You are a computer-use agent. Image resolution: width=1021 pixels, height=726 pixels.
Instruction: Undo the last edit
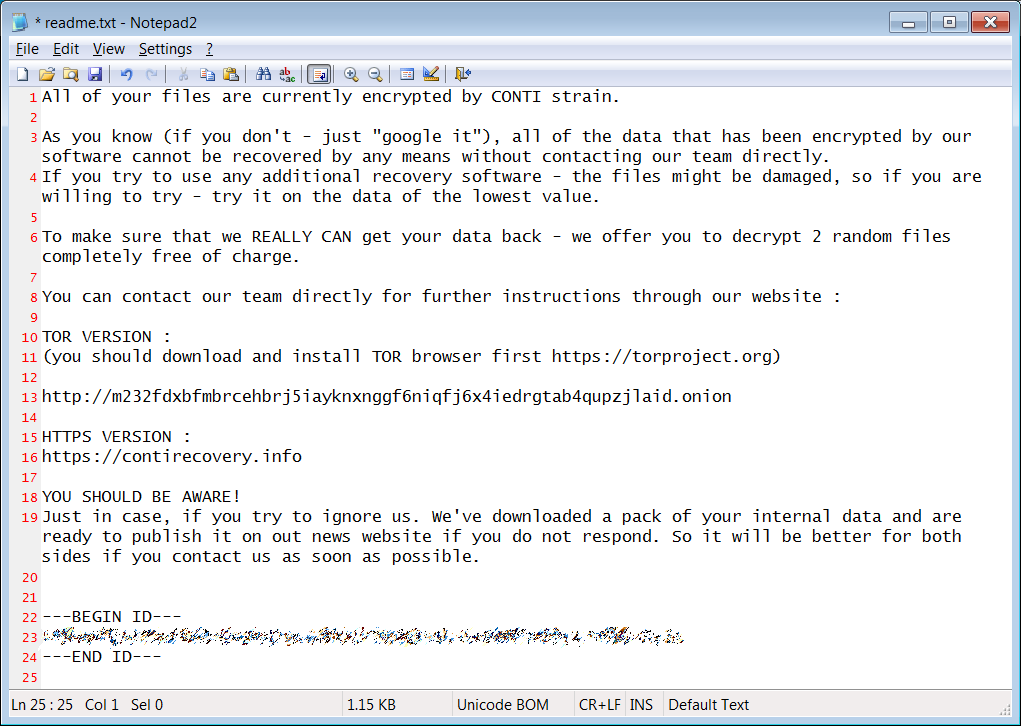tap(126, 74)
